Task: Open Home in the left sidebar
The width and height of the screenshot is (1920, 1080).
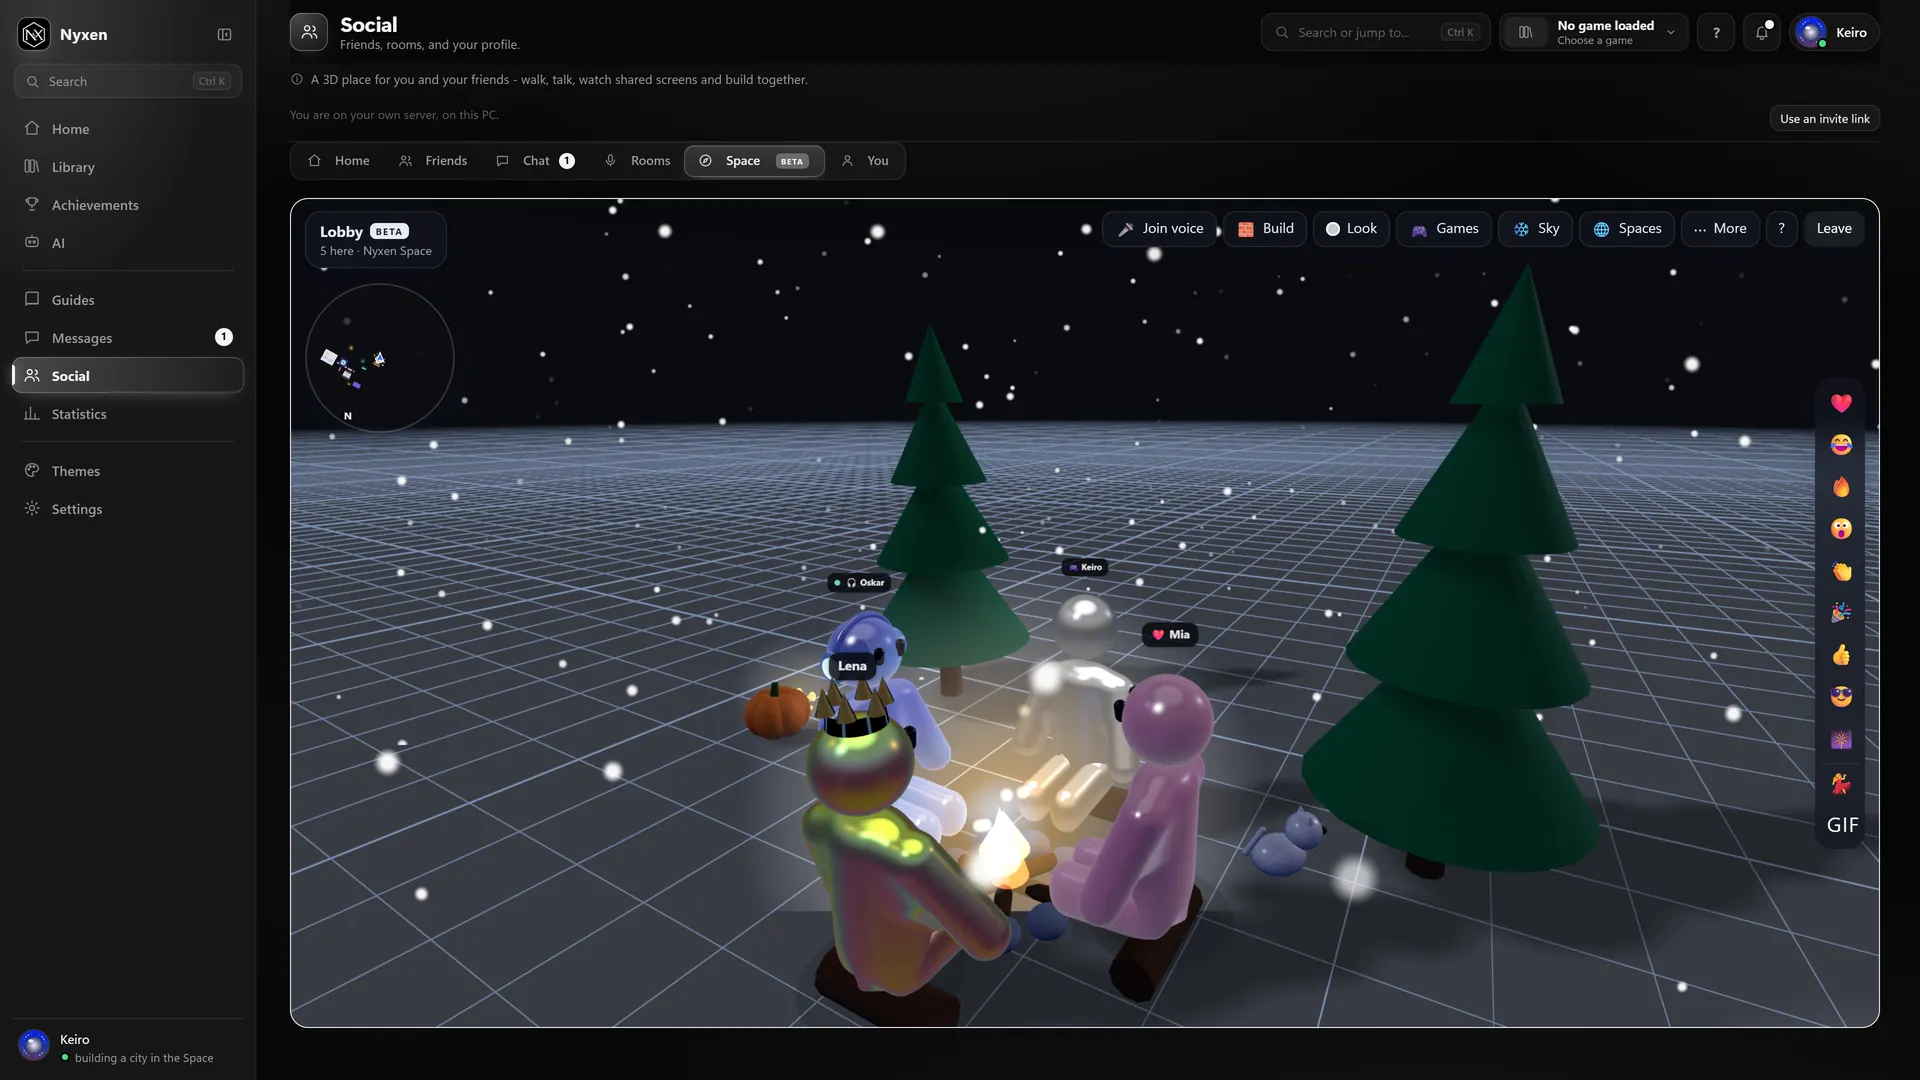Action: click(x=128, y=129)
